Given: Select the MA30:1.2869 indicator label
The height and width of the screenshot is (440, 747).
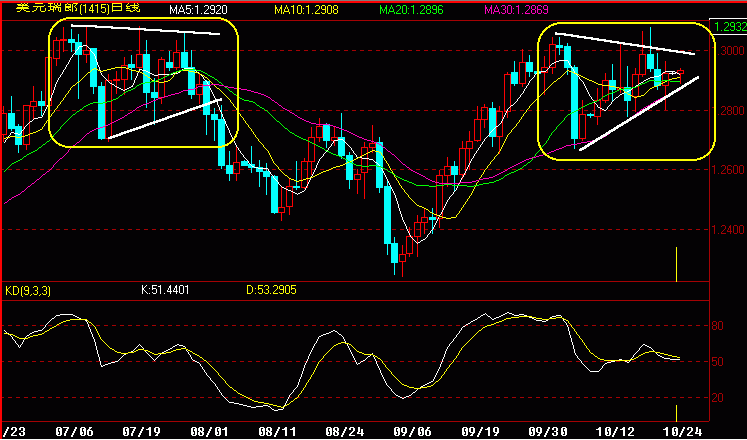Looking at the screenshot, I should point(517,9).
